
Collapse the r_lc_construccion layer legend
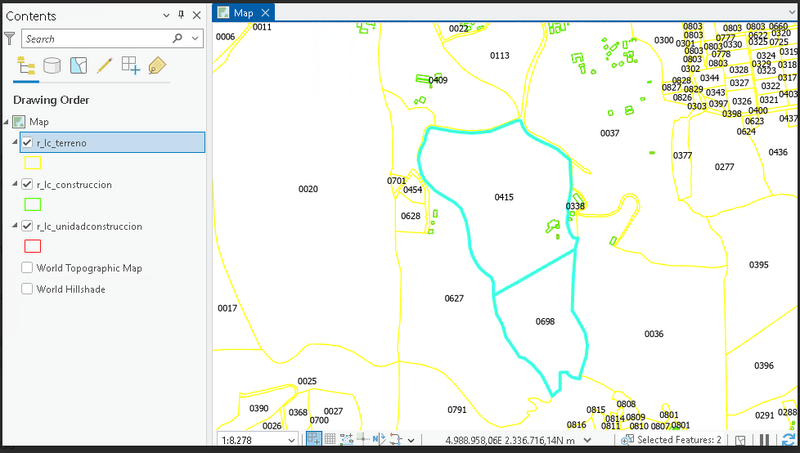tap(15, 185)
